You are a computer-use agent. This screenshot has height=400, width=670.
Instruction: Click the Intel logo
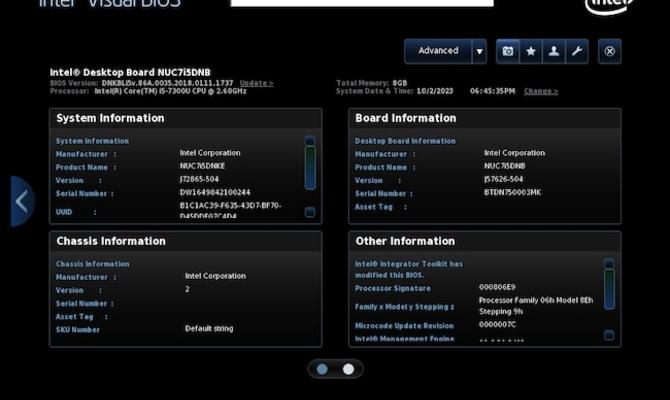(x=610, y=6)
